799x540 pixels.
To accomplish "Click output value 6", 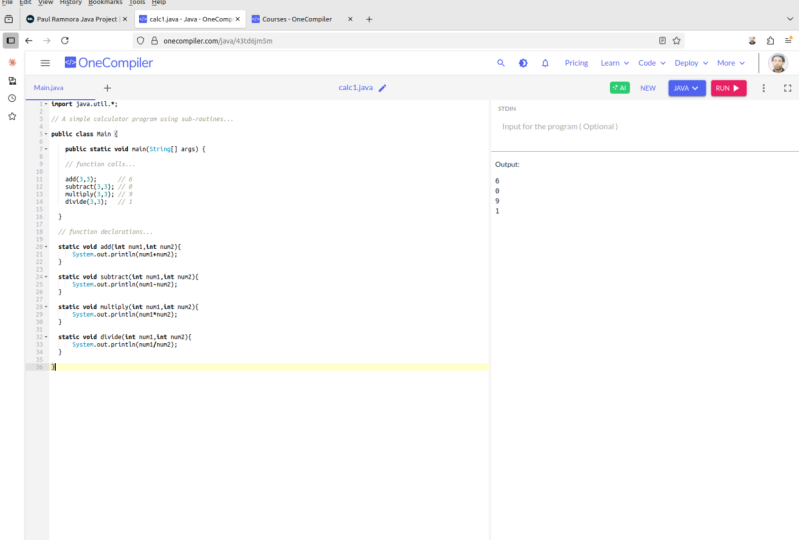I will (497, 181).
